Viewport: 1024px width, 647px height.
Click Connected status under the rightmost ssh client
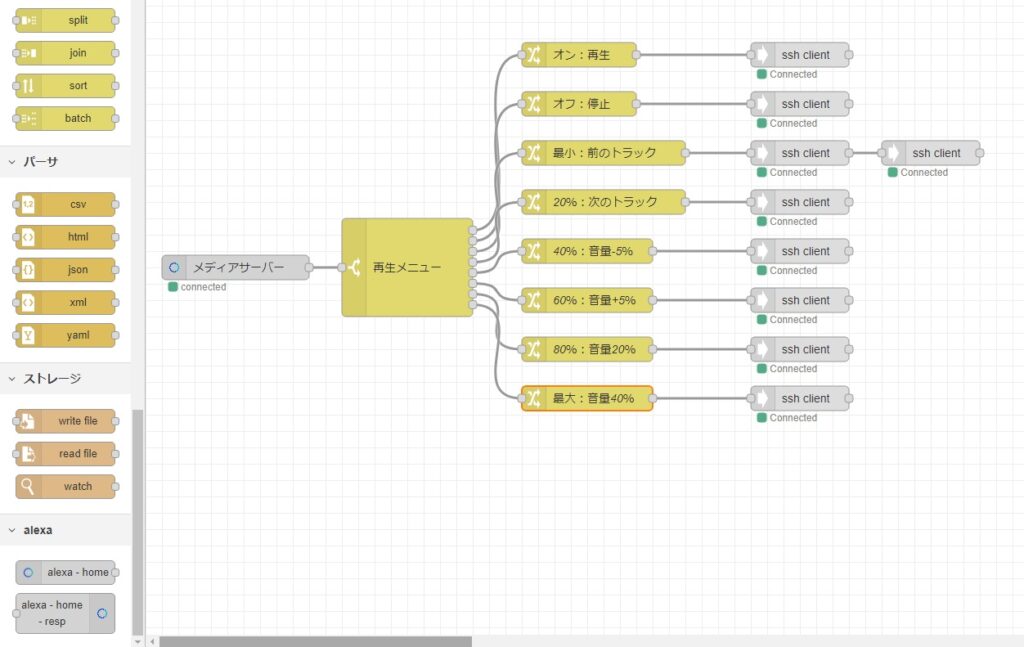click(918, 172)
